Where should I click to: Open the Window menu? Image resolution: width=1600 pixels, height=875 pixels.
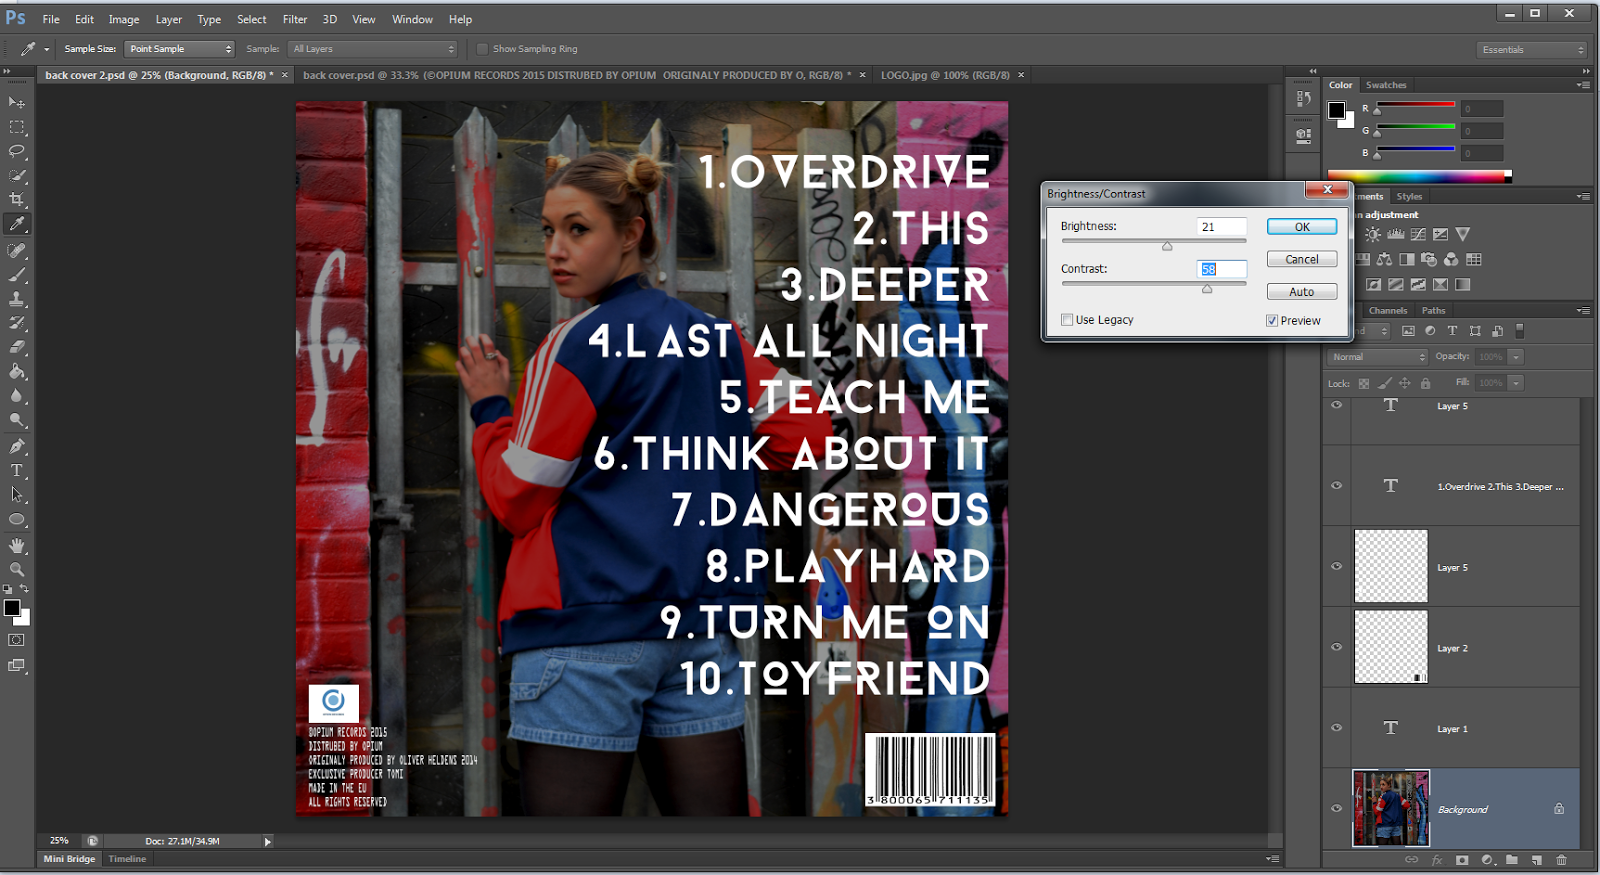[x=412, y=19]
